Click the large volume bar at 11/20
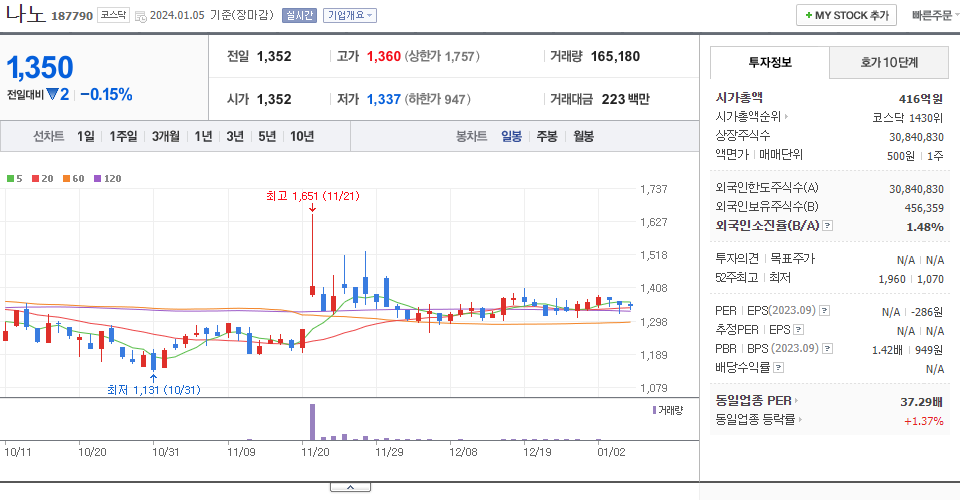Screen dimensions: 960x500 click(x=313, y=422)
